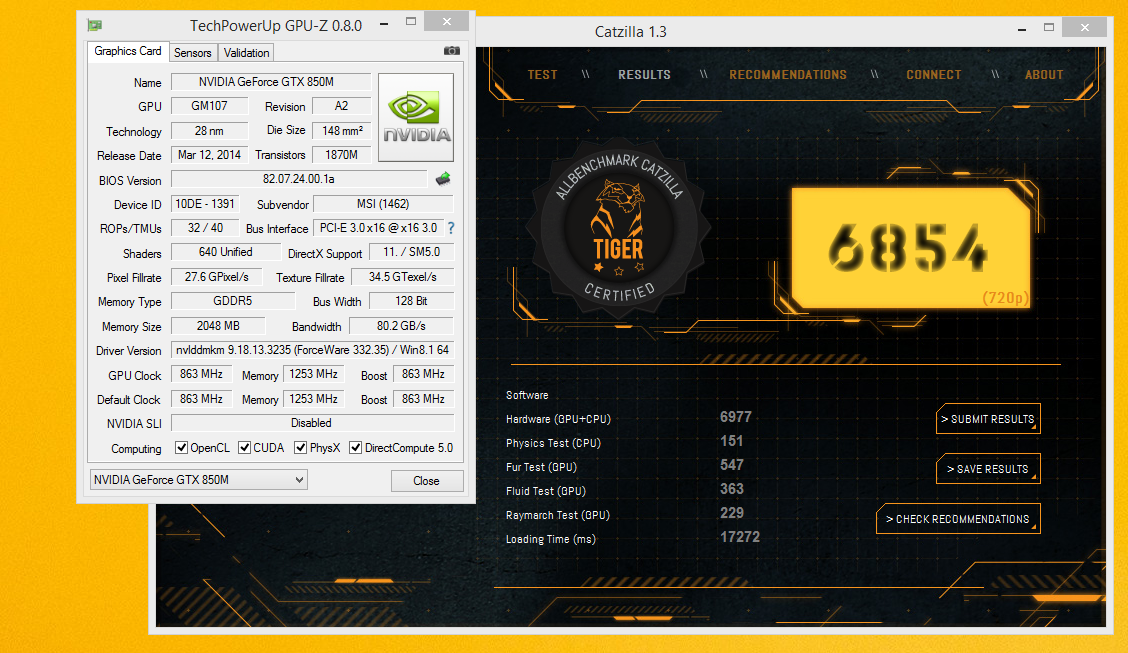The width and height of the screenshot is (1128, 653).
Task: Click the 6854 score display in Catzilla
Action: 911,248
